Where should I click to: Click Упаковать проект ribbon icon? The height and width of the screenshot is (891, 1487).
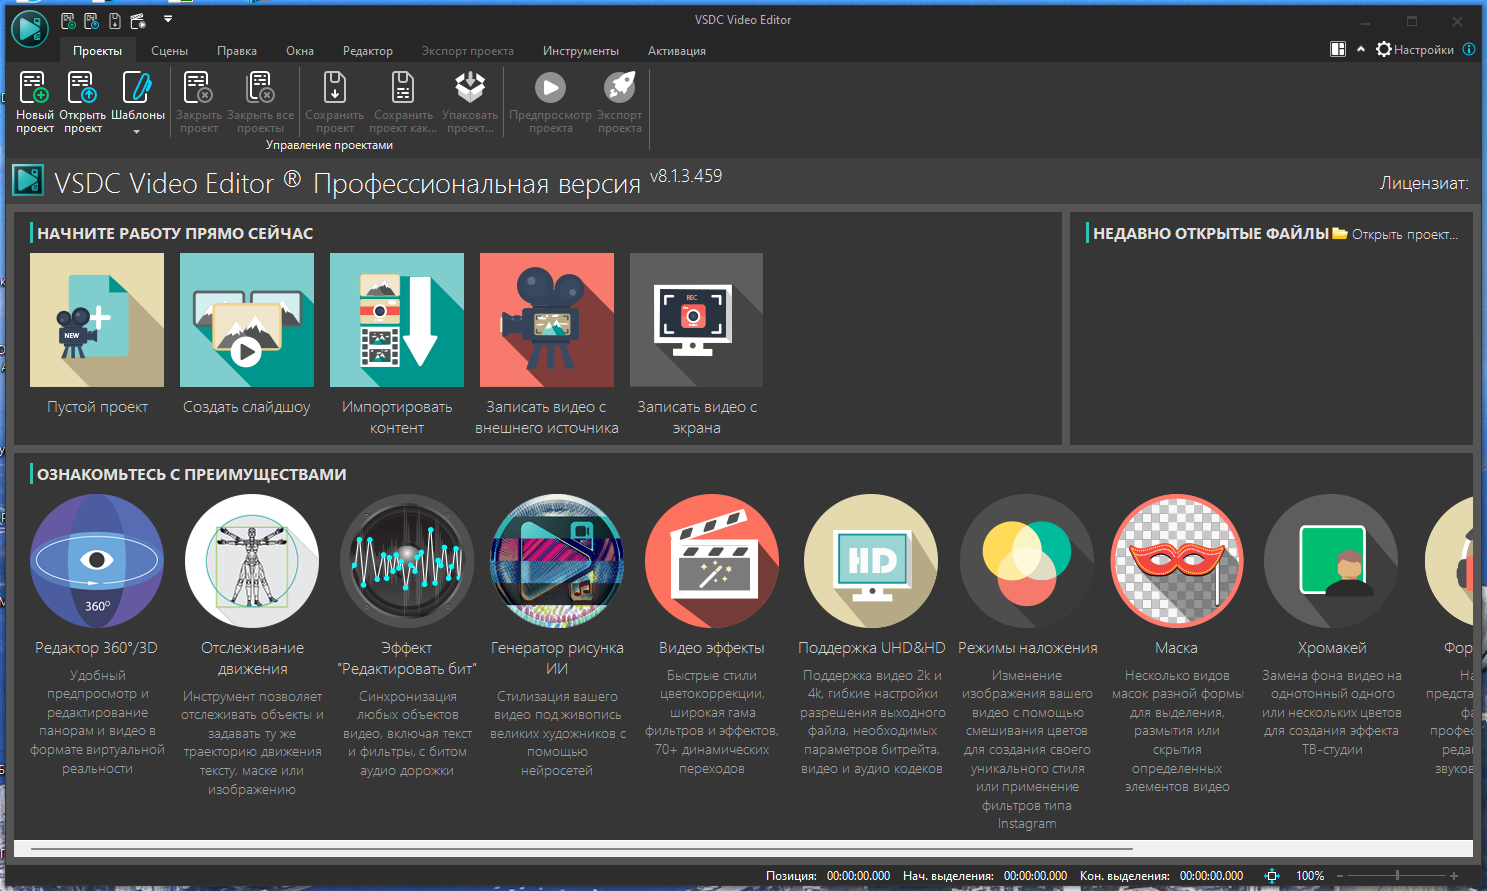coord(470,88)
